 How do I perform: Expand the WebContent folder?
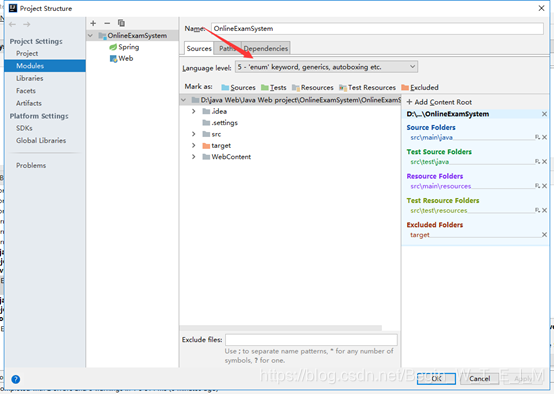(194, 157)
